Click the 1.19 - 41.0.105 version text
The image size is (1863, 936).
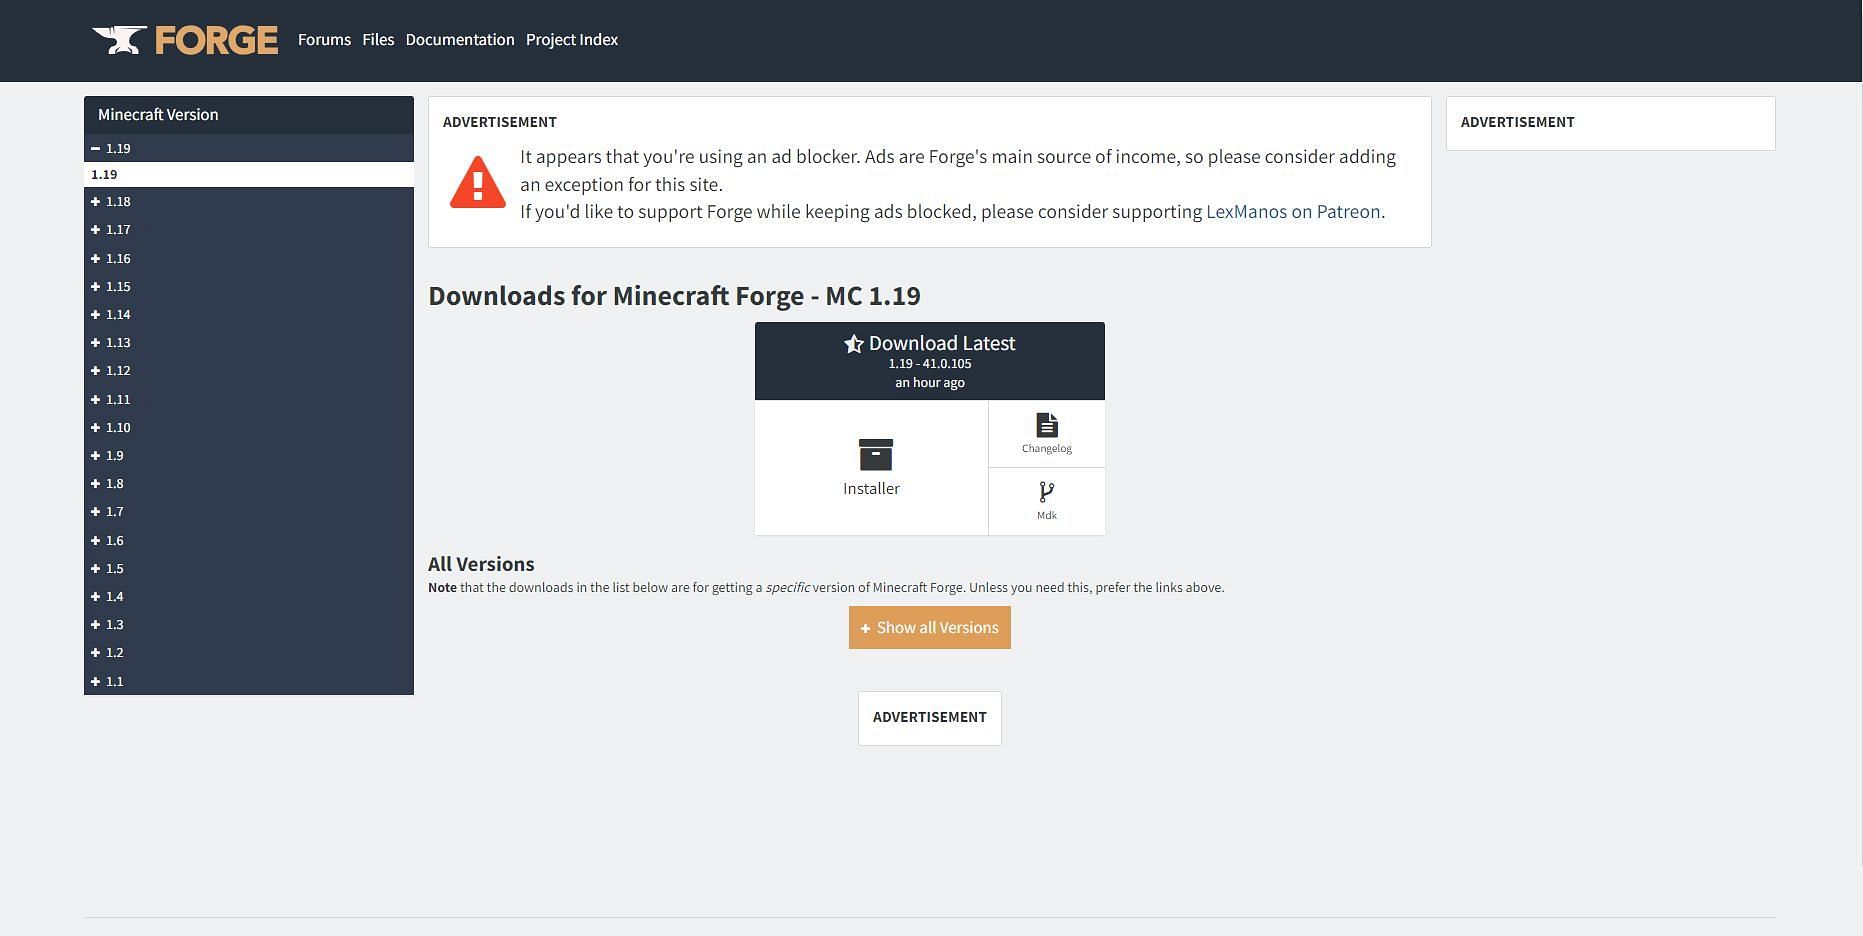pyautogui.click(x=930, y=364)
